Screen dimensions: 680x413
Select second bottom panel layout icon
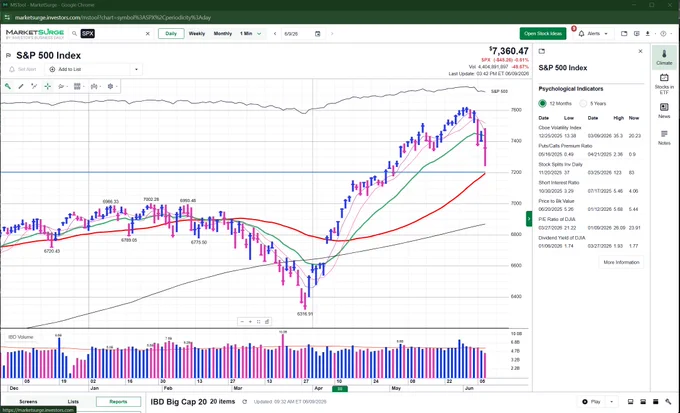(643, 402)
